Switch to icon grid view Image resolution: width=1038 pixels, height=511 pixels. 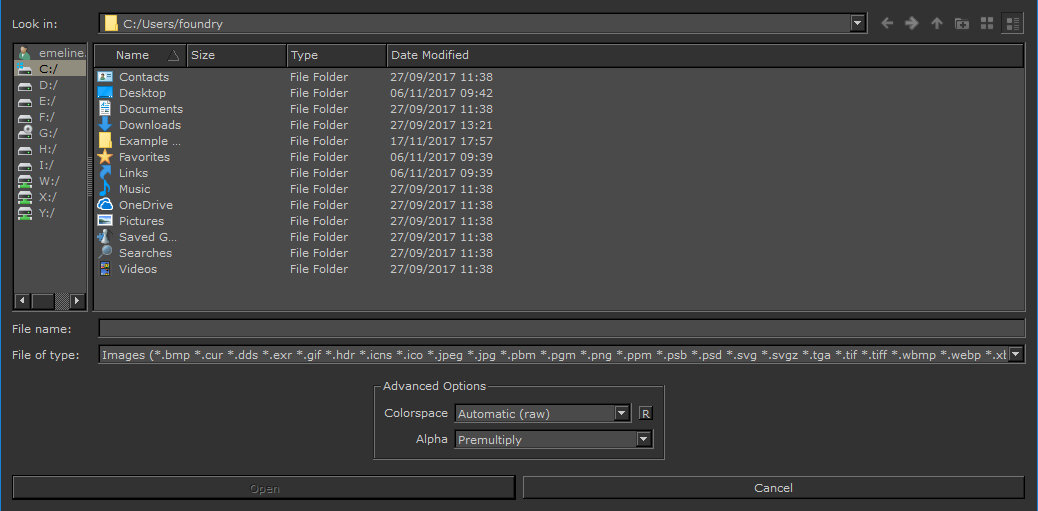(x=987, y=23)
